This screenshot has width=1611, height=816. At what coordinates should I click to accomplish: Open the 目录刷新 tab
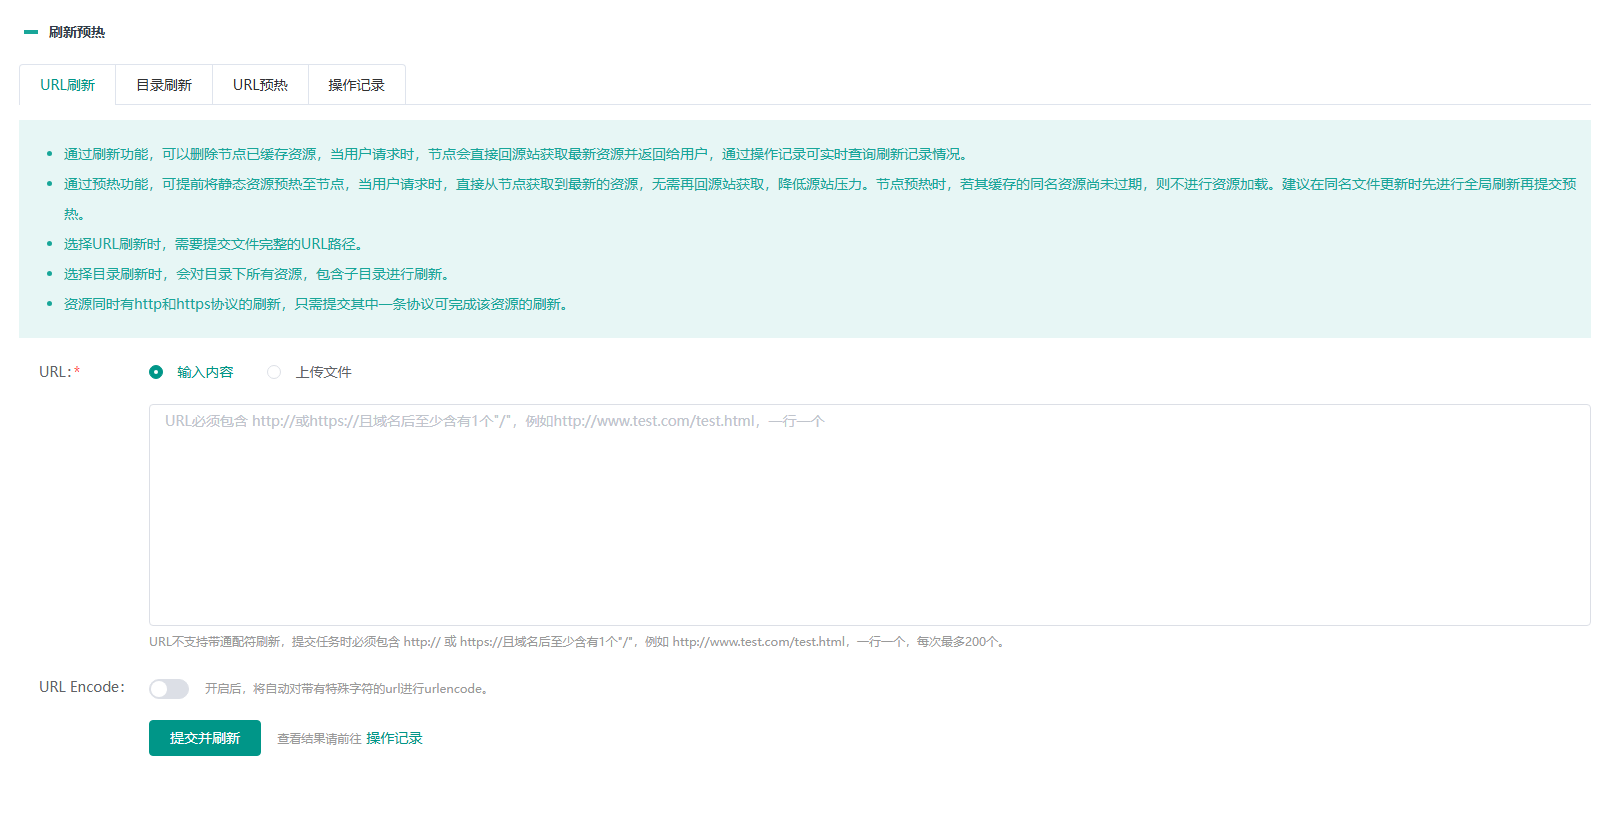coord(164,85)
